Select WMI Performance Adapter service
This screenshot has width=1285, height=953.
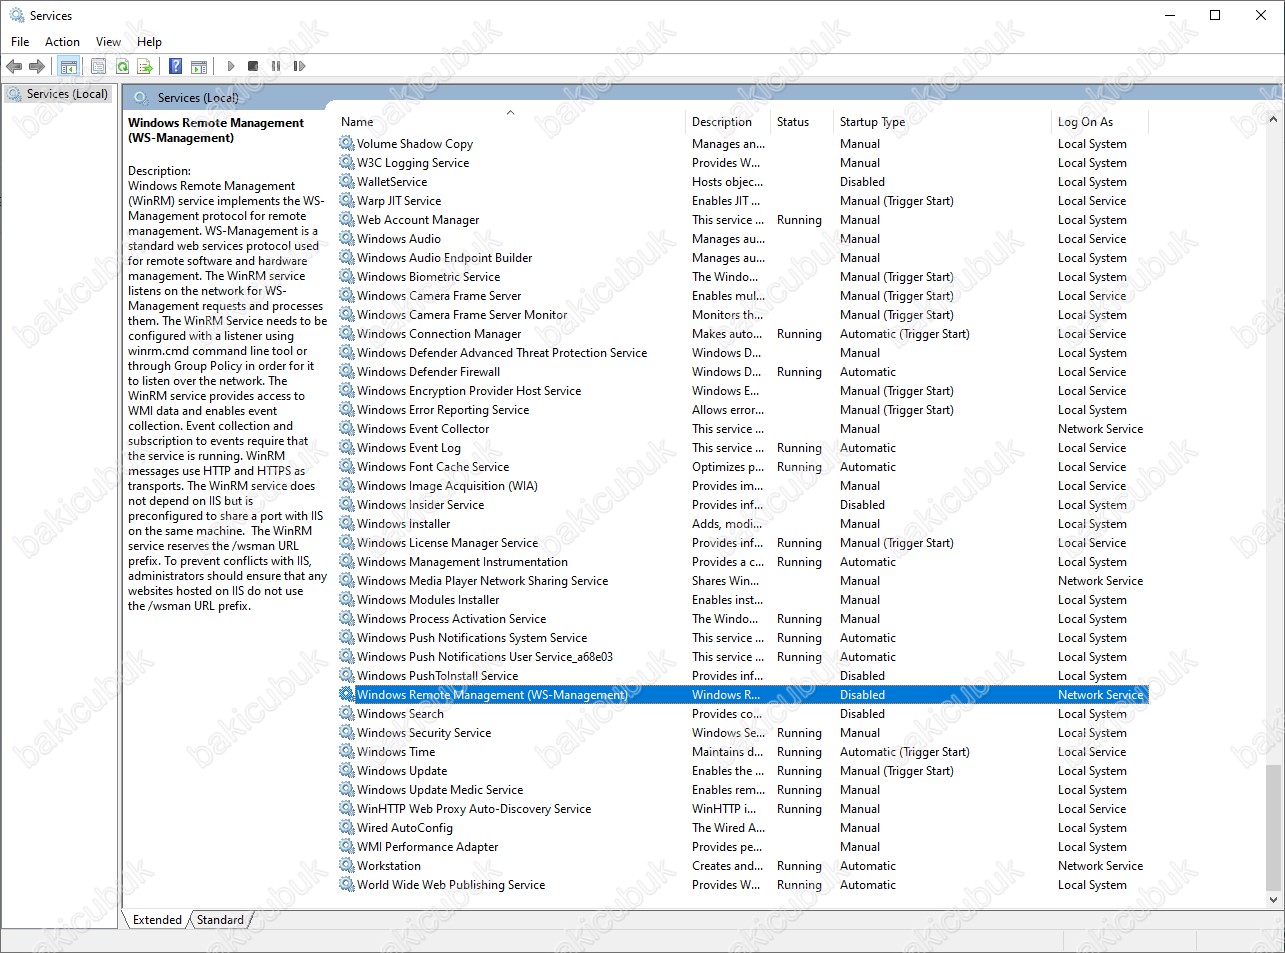743,846
